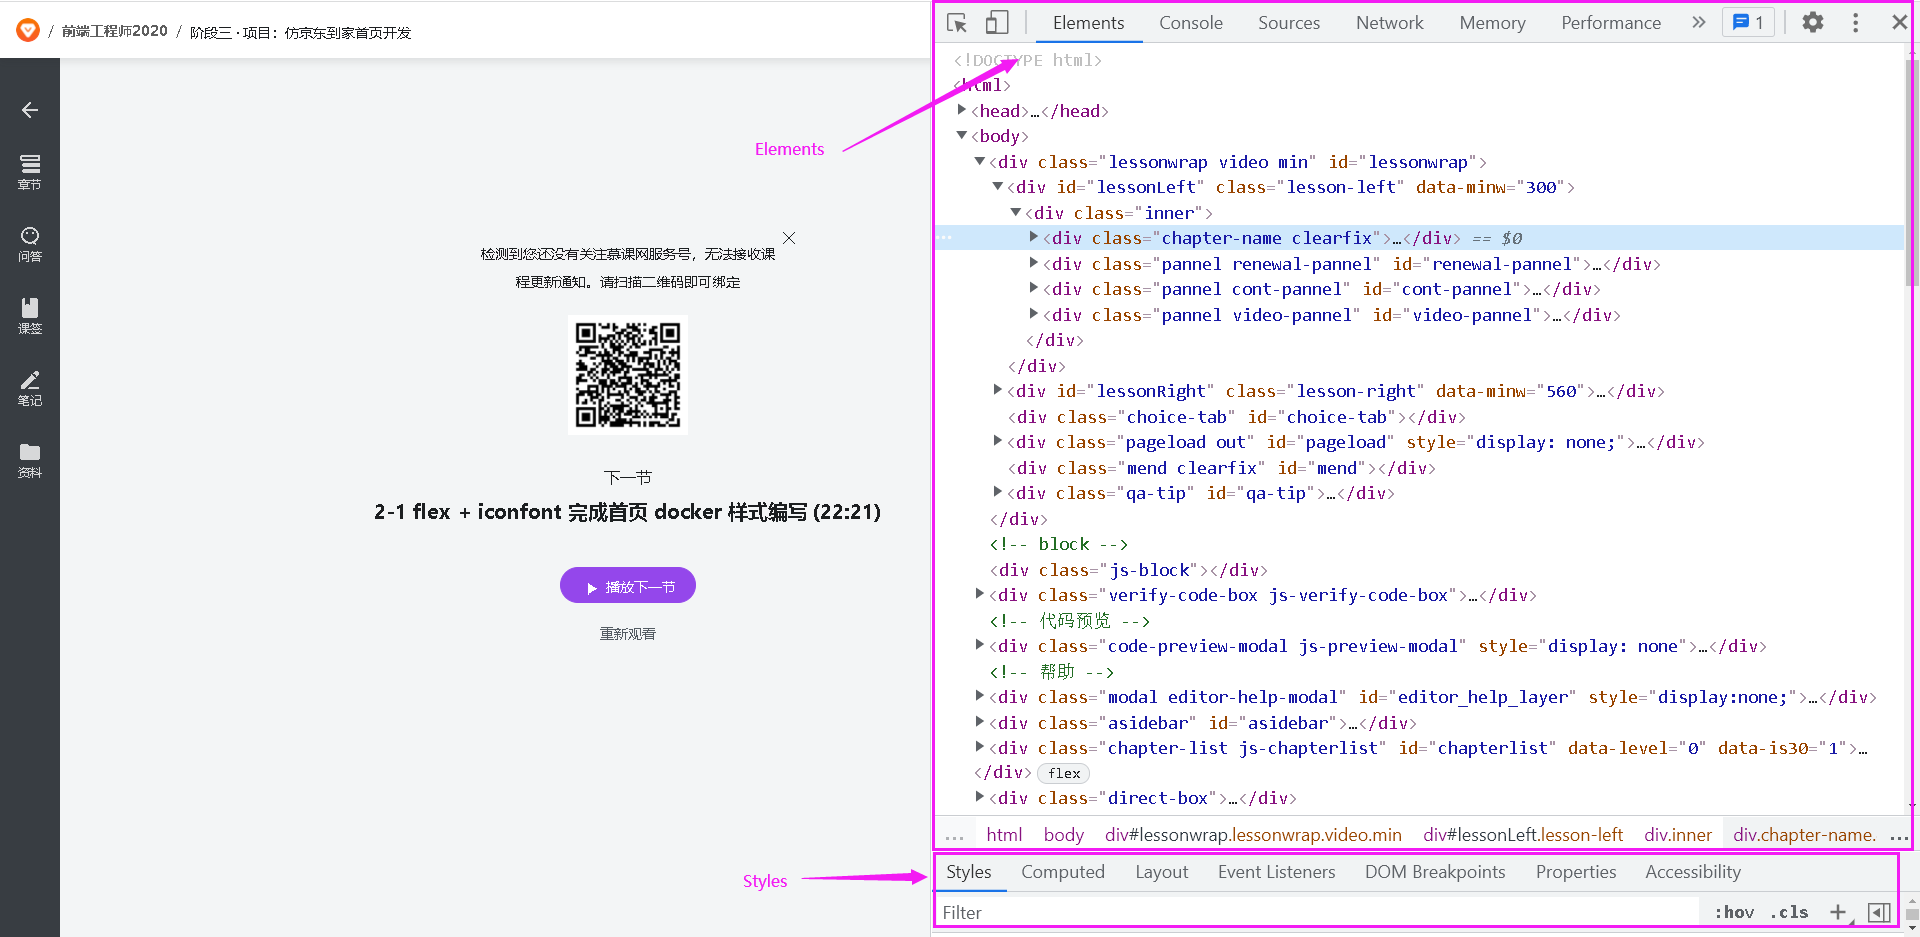This screenshot has height=937, width=1920.
Task: Expand the editor_help_layer modal node
Action: [x=980, y=696]
